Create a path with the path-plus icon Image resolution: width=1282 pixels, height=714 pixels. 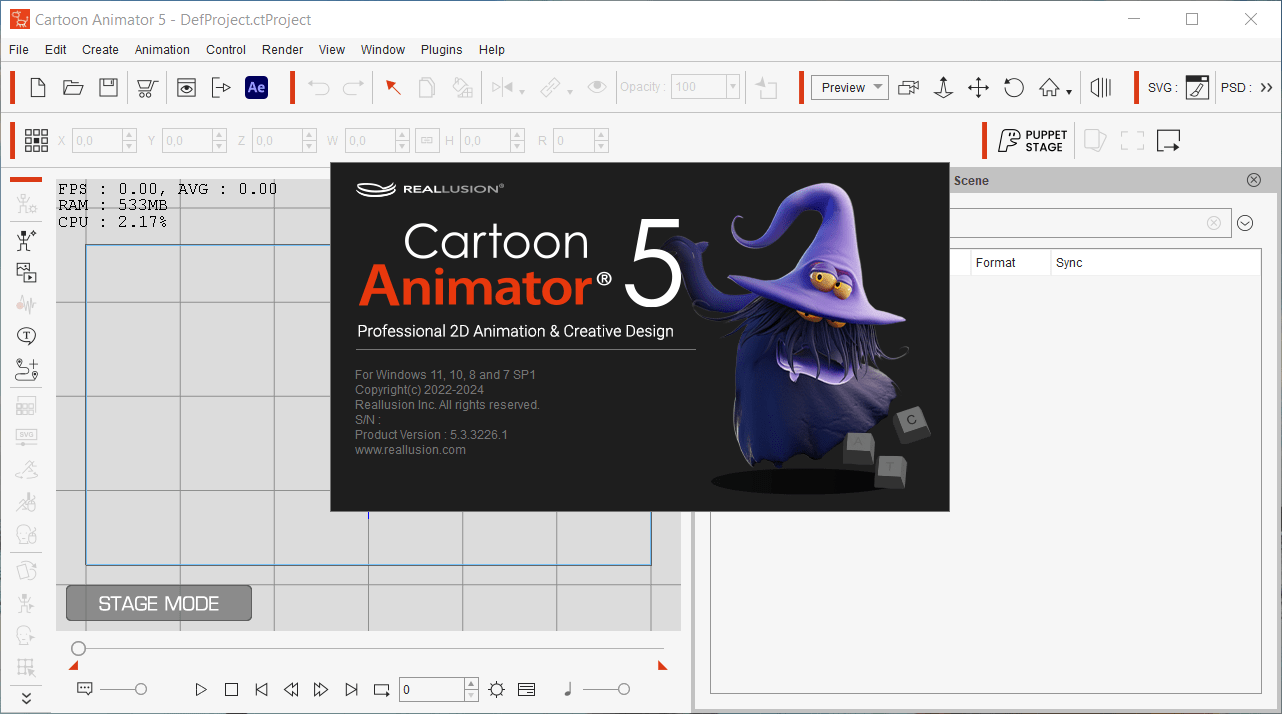(26, 369)
